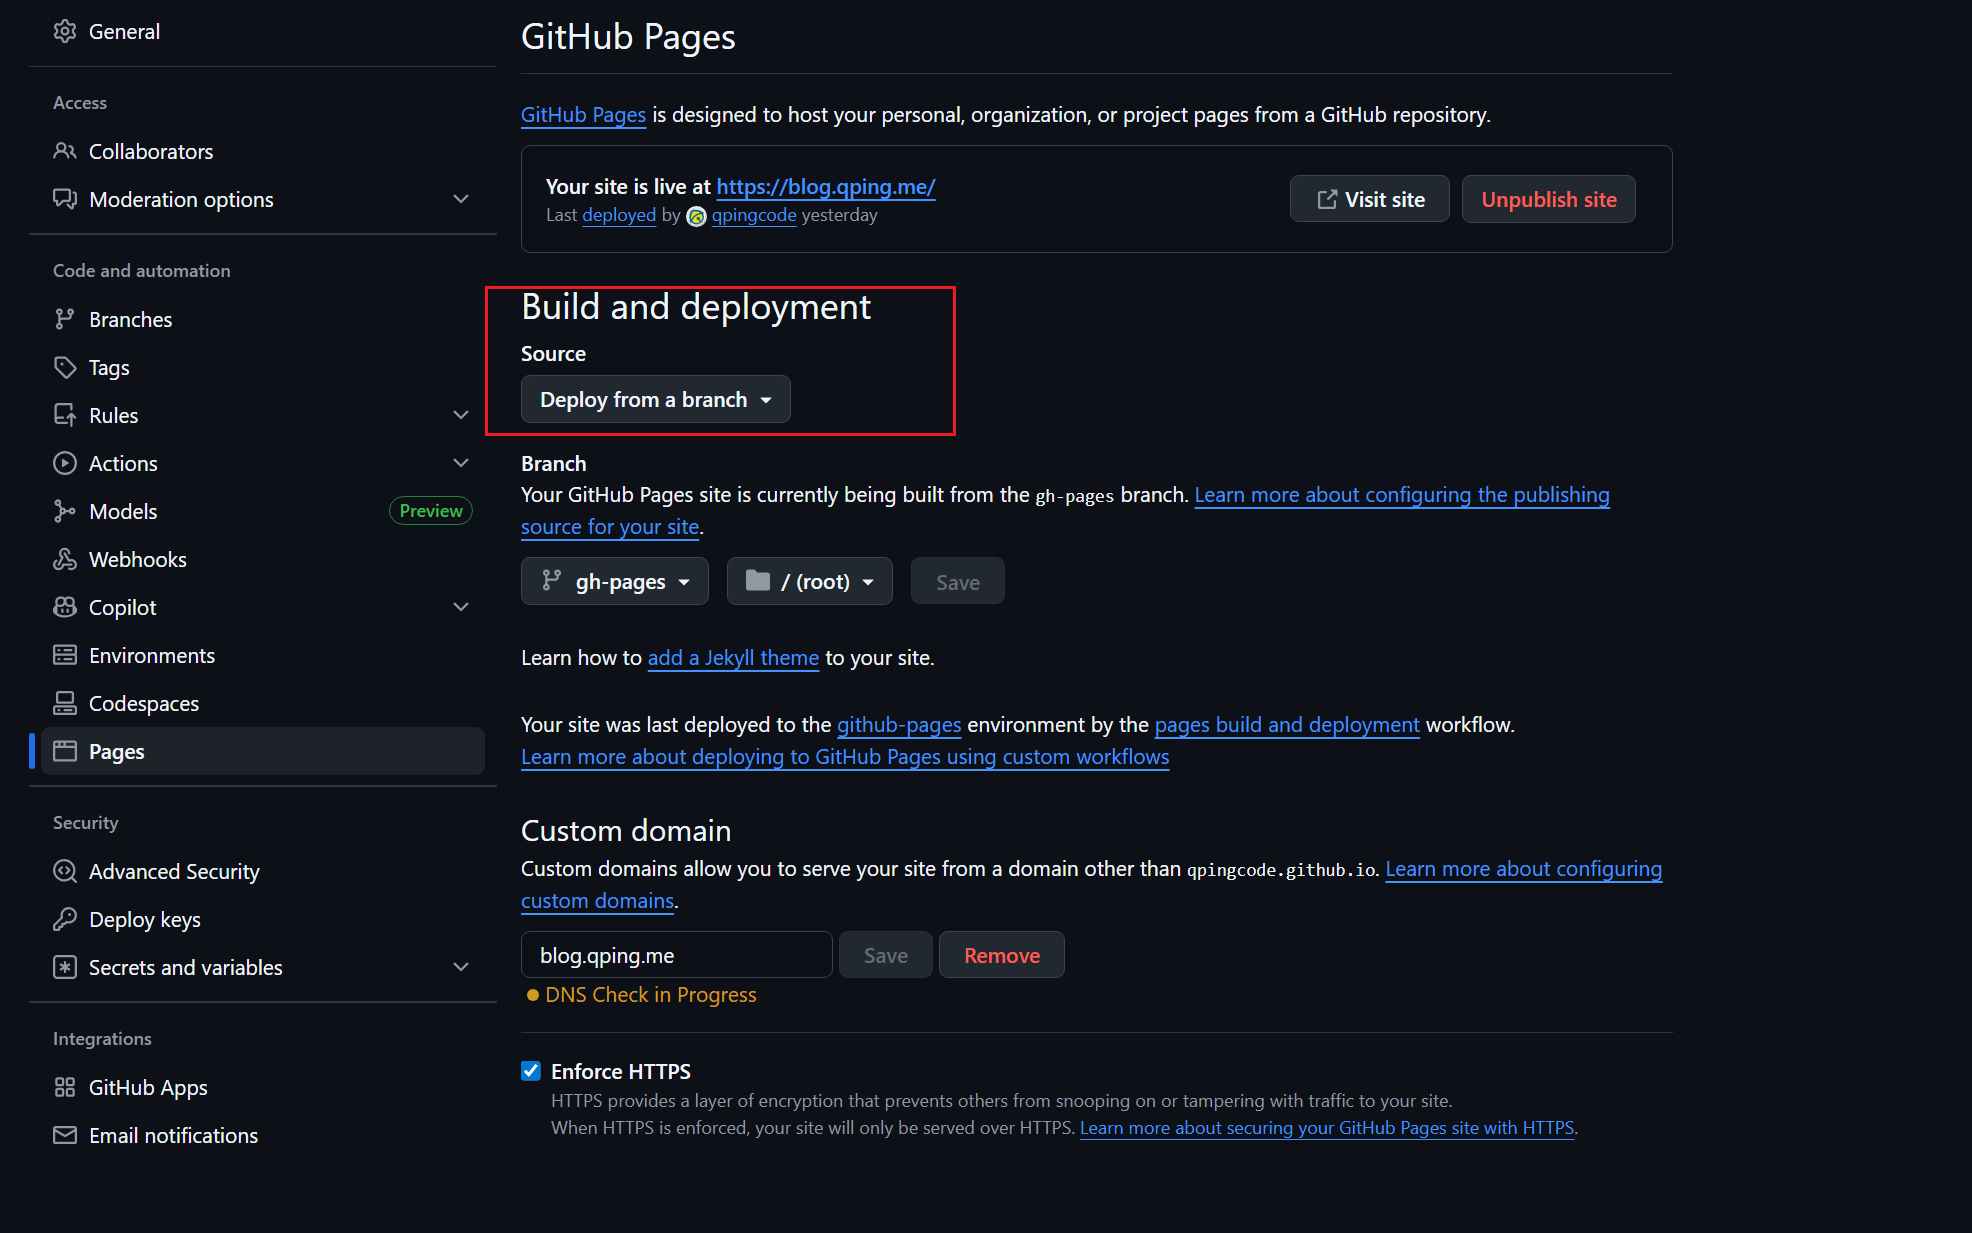Click the Preview badge next to Models
The height and width of the screenshot is (1233, 1972).
pyautogui.click(x=431, y=511)
